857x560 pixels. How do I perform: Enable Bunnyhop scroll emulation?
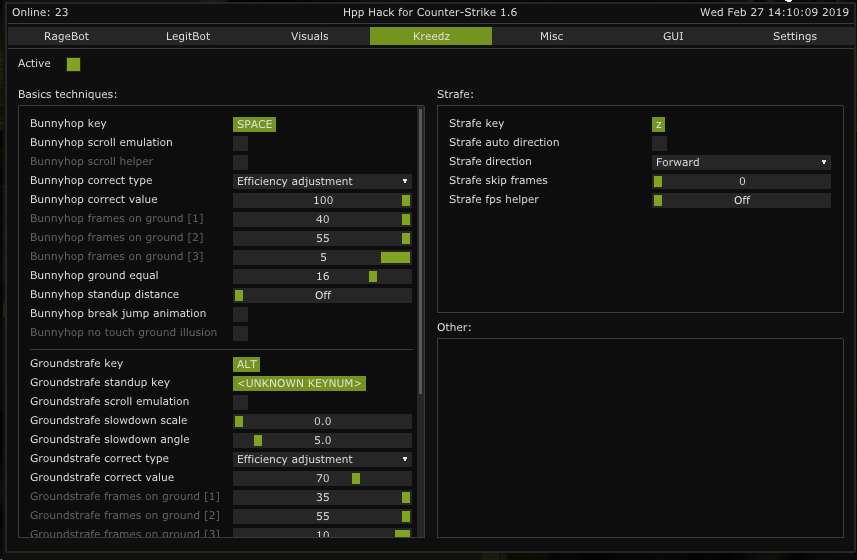pos(240,143)
